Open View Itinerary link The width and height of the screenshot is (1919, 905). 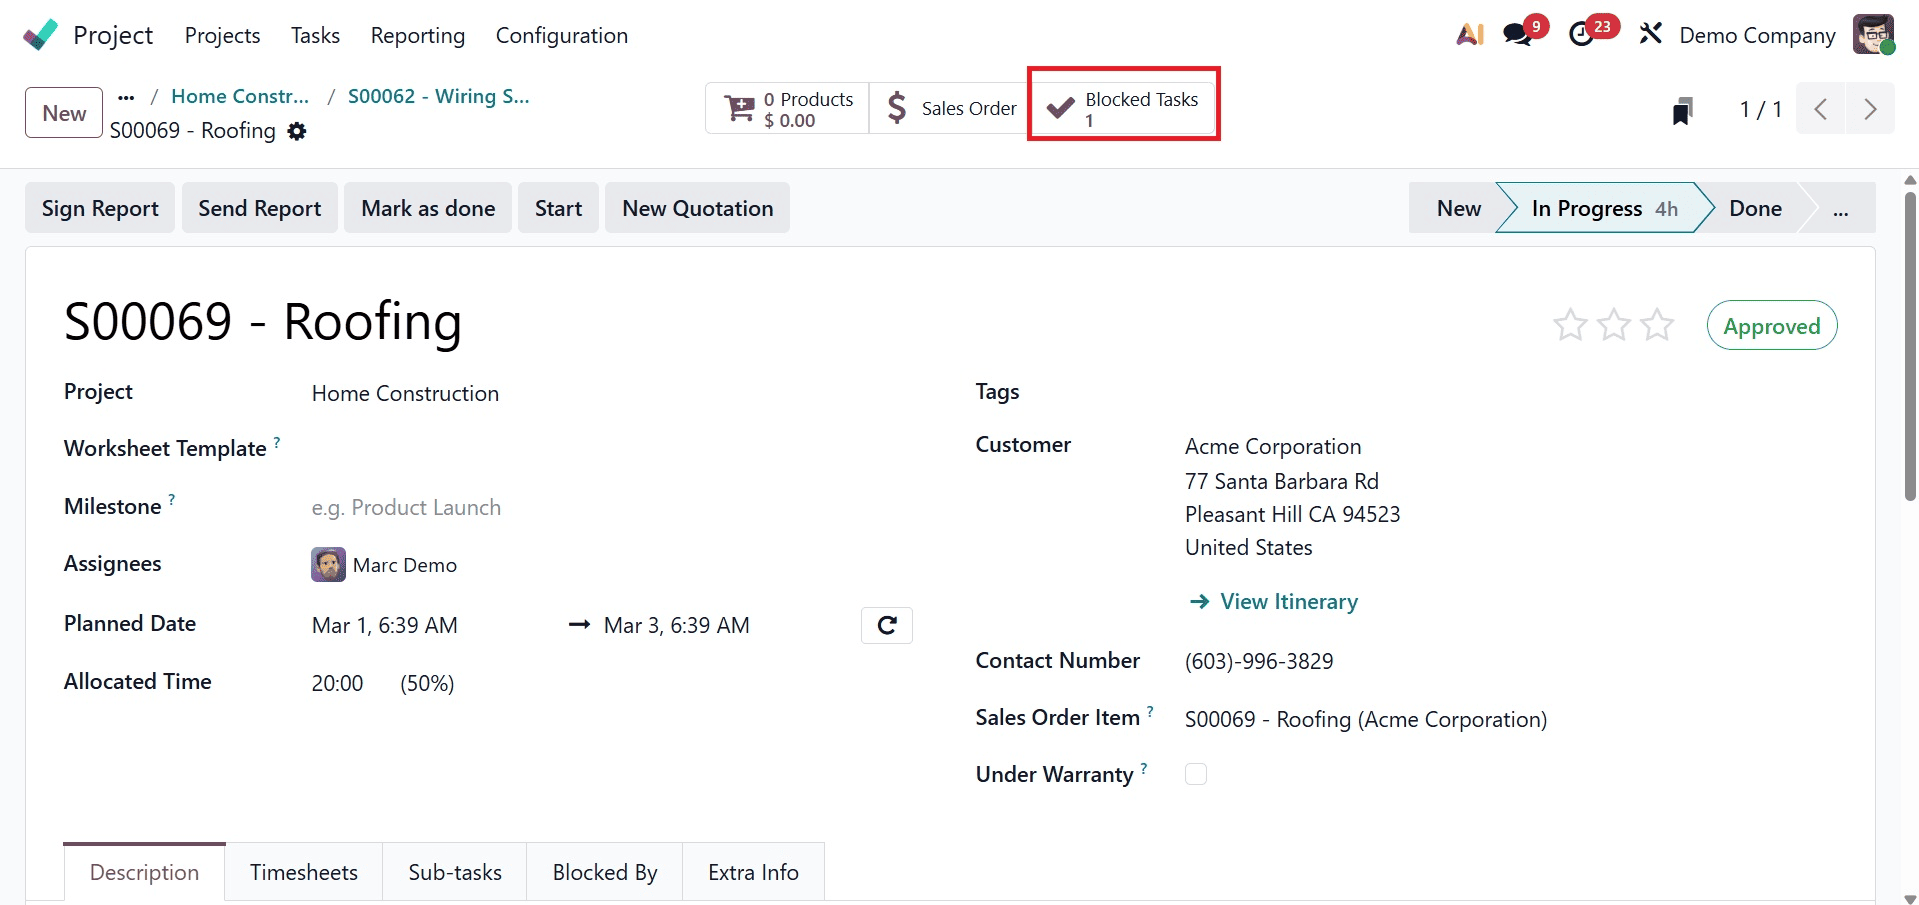[x=1288, y=601]
